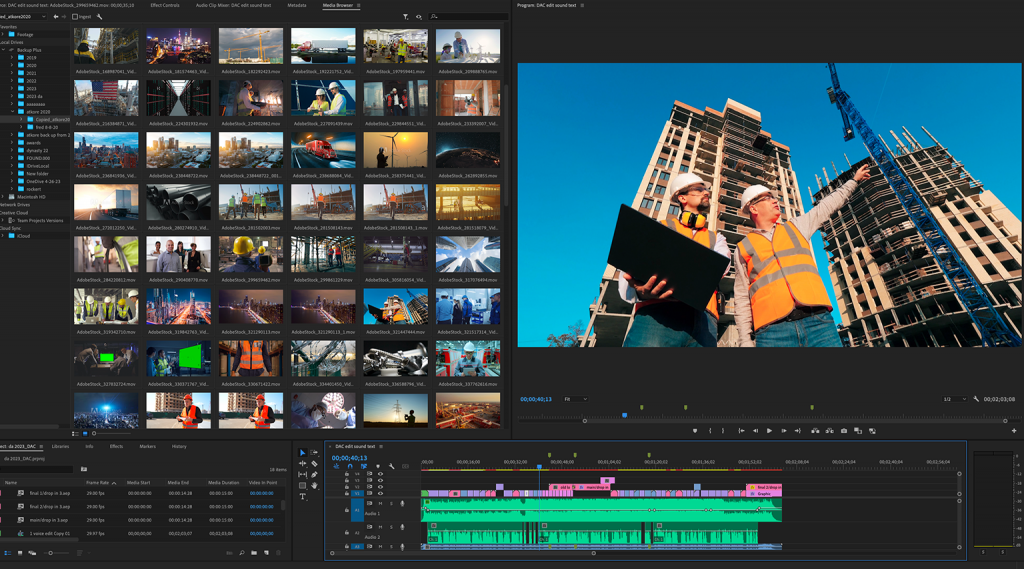Open the Fit zoom level dropdown
Screen dimensions: 1024x569
pyautogui.click(x=575, y=399)
